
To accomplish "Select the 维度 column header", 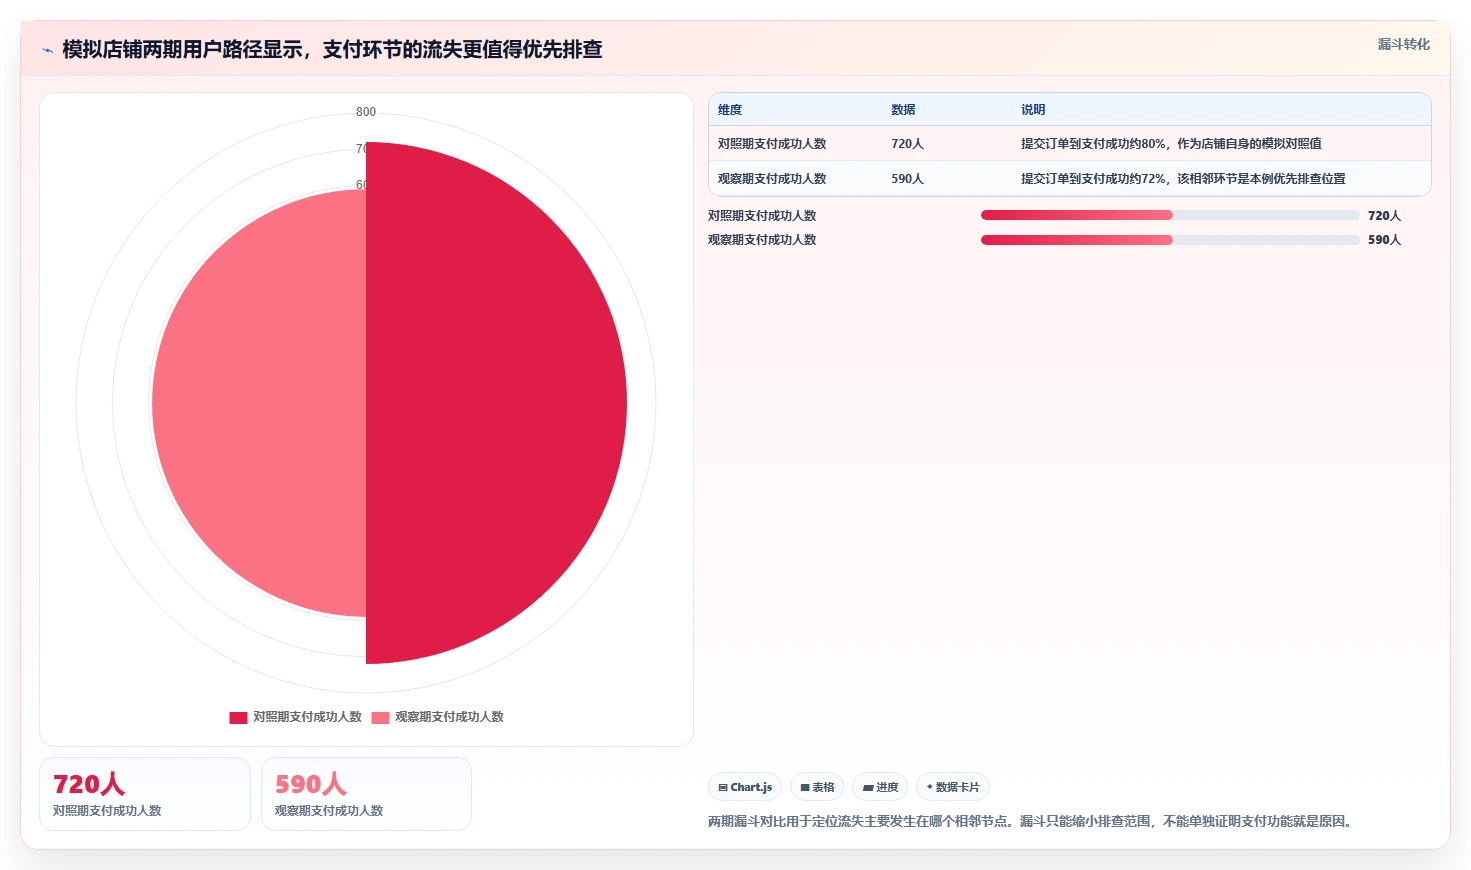I will pyautogui.click(x=730, y=110).
